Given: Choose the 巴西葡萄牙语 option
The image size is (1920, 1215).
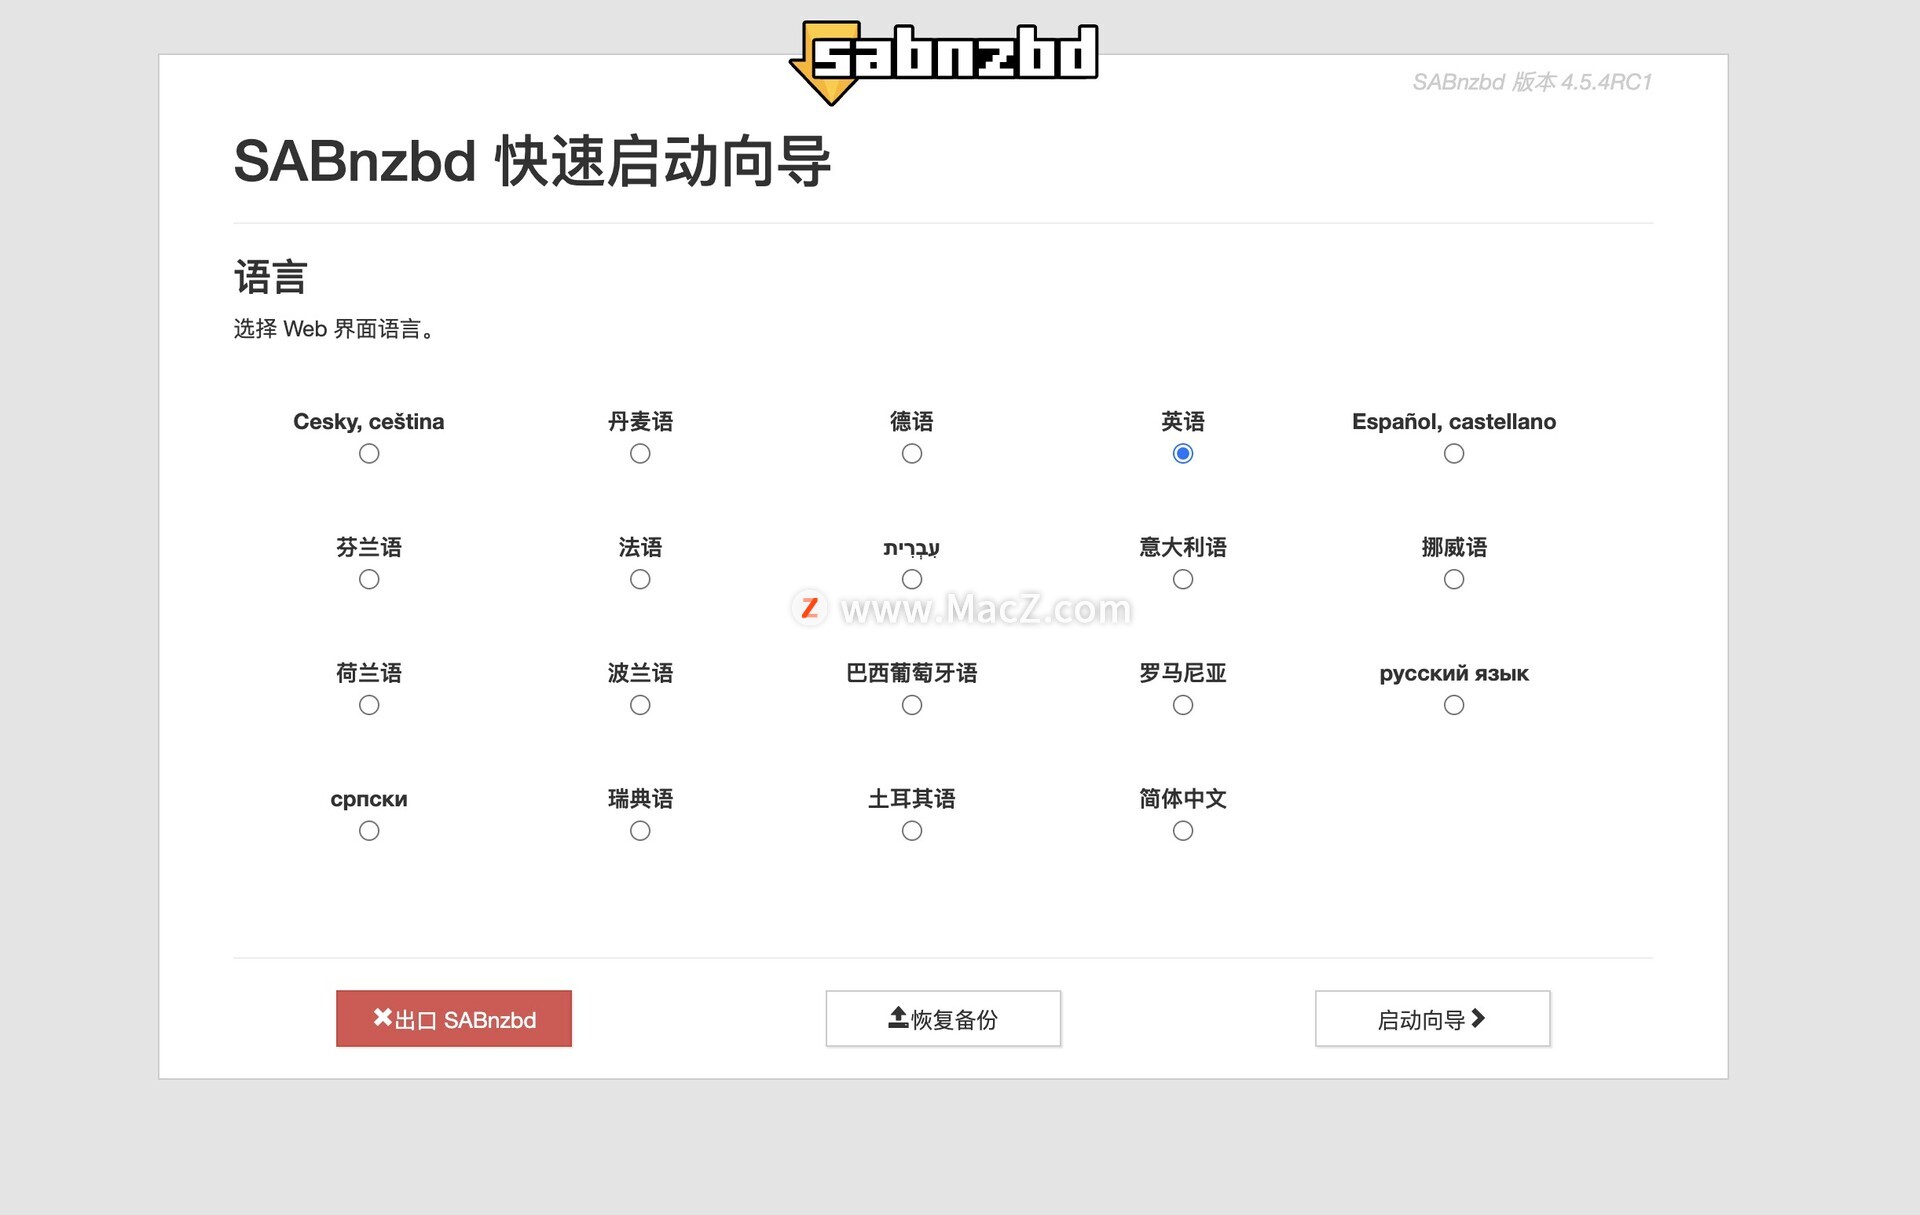Looking at the screenshot, I should [x=911, y=705].
